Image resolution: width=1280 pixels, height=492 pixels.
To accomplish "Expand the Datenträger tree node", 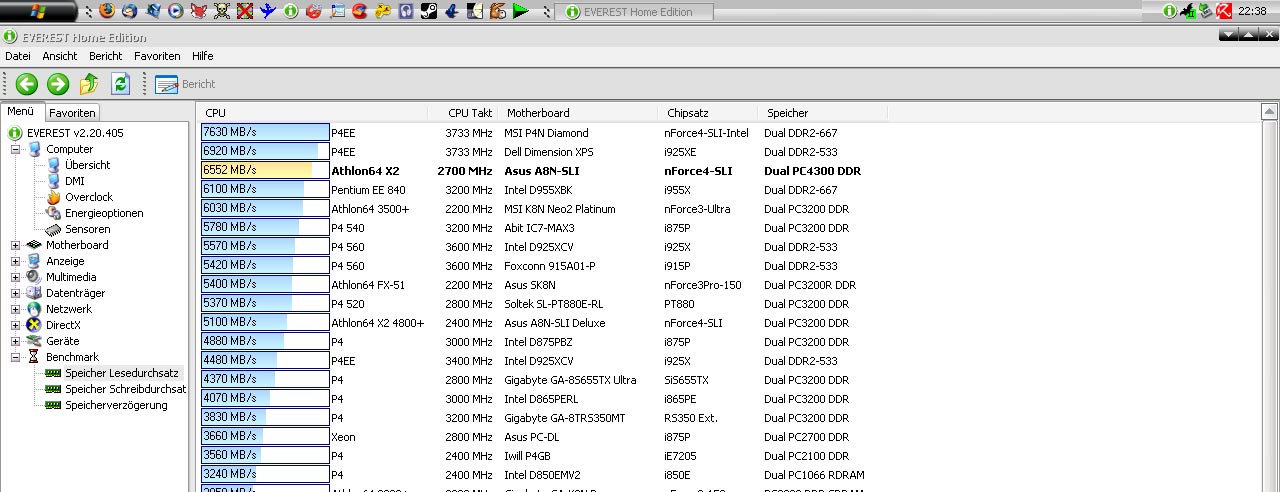I will [16, 293].
